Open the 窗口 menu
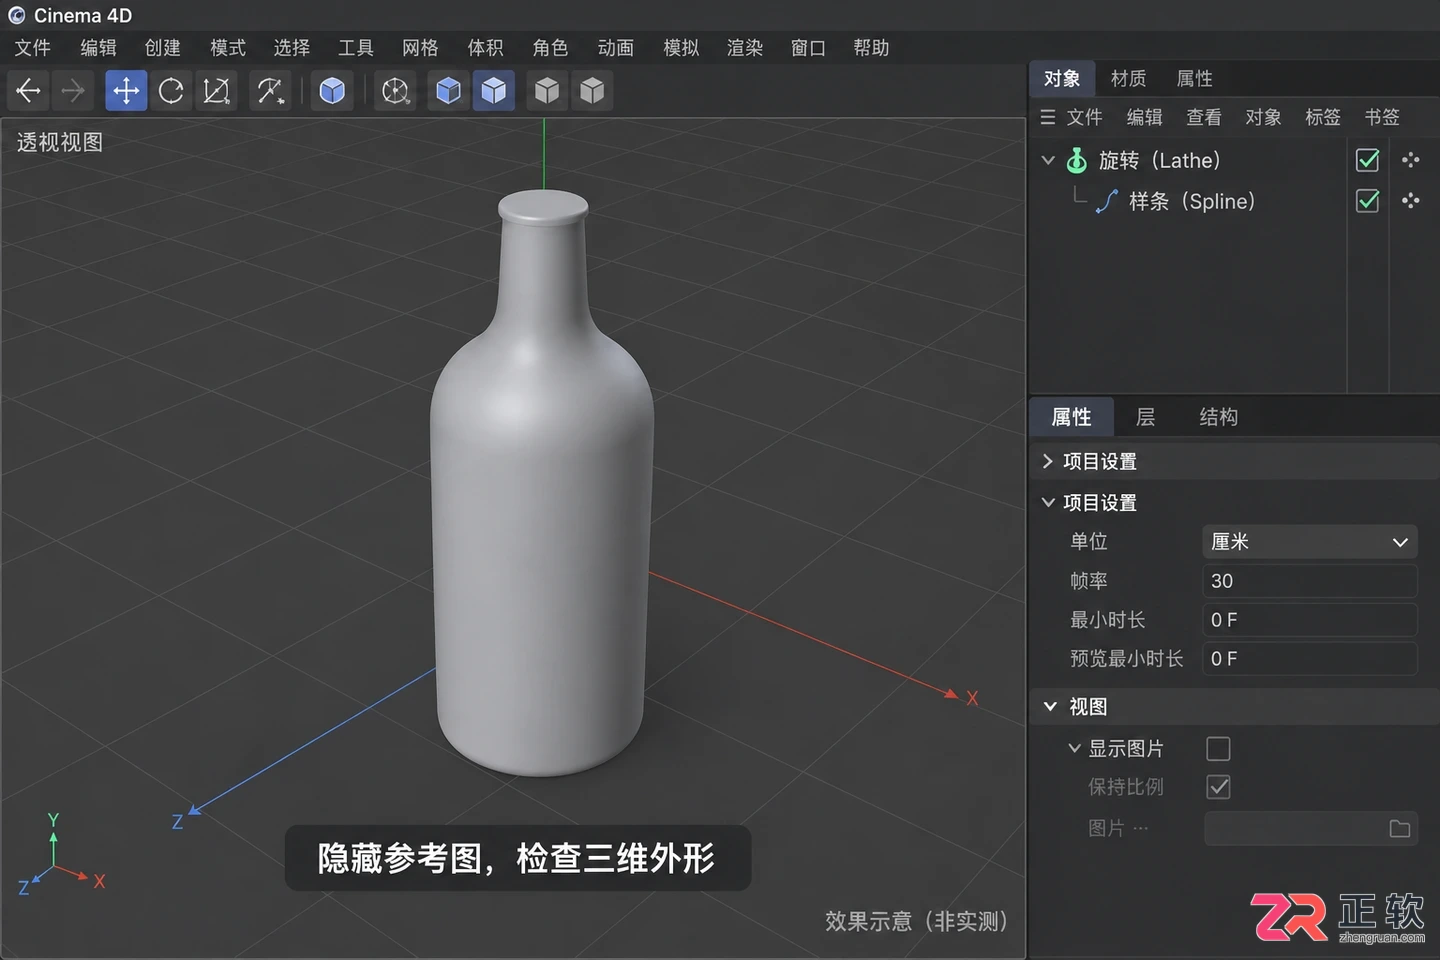Viewport: 1440px width, 960px height. [x=808, y=48]
